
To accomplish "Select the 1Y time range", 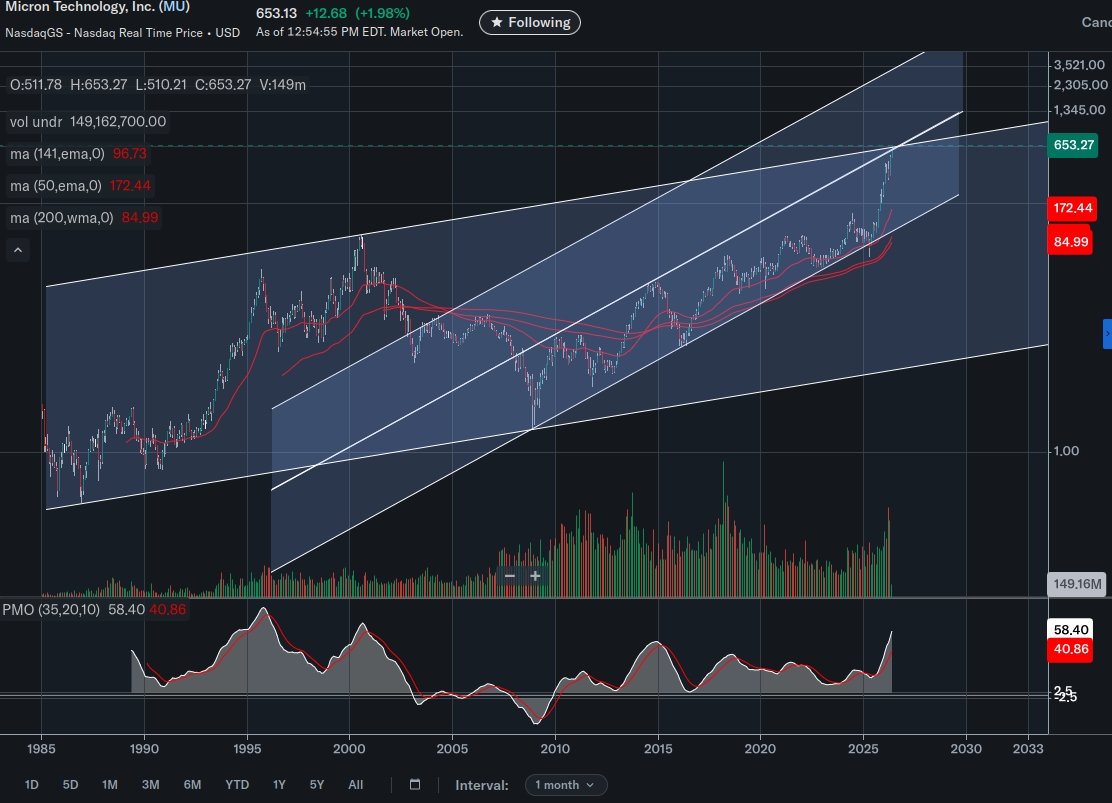I will (x=279, y=785).
